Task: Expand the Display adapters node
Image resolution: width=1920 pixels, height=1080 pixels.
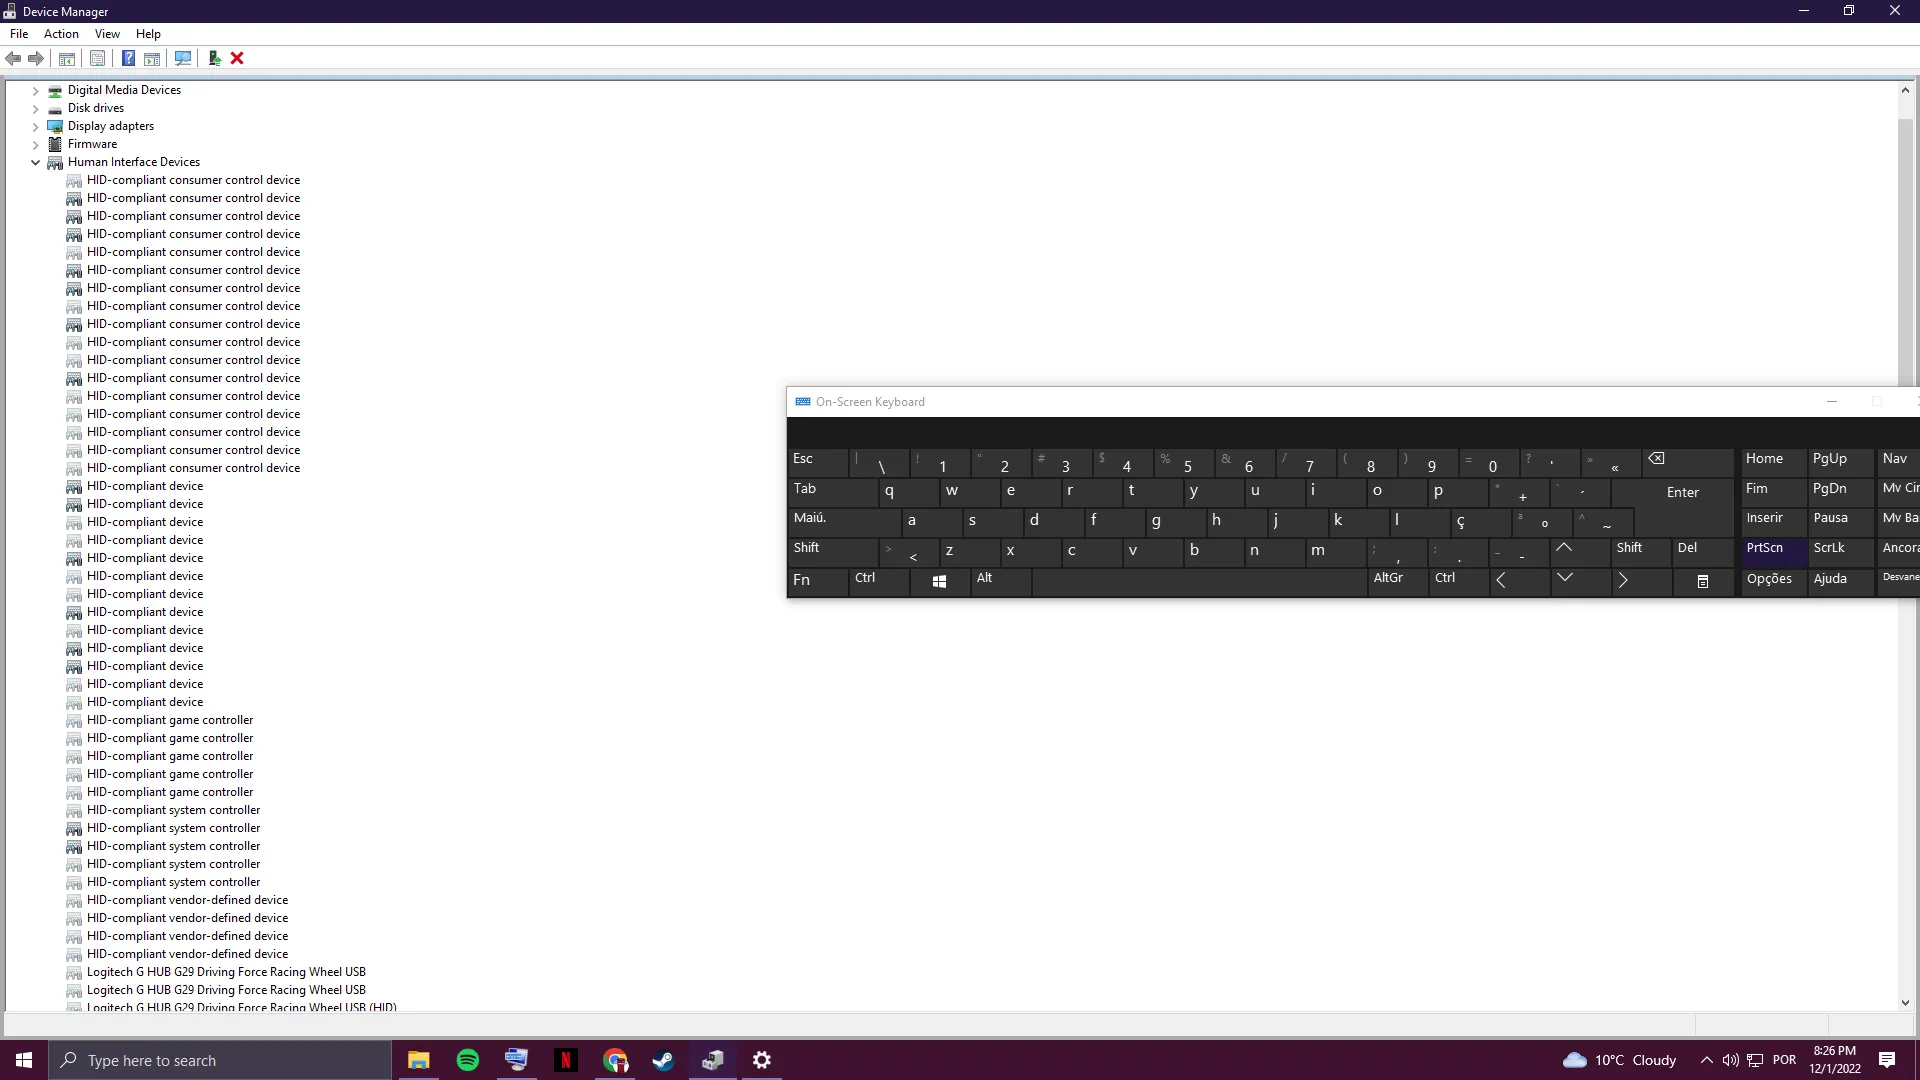Action: pos(36,126)
